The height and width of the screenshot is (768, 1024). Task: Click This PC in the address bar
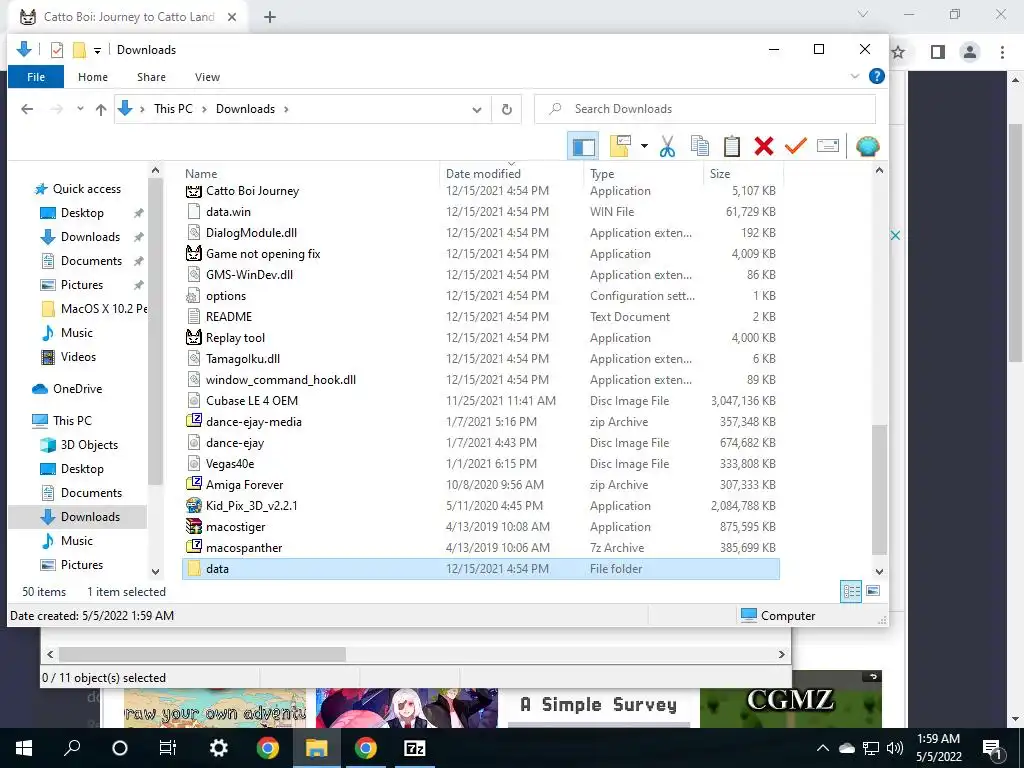[173, 109]
